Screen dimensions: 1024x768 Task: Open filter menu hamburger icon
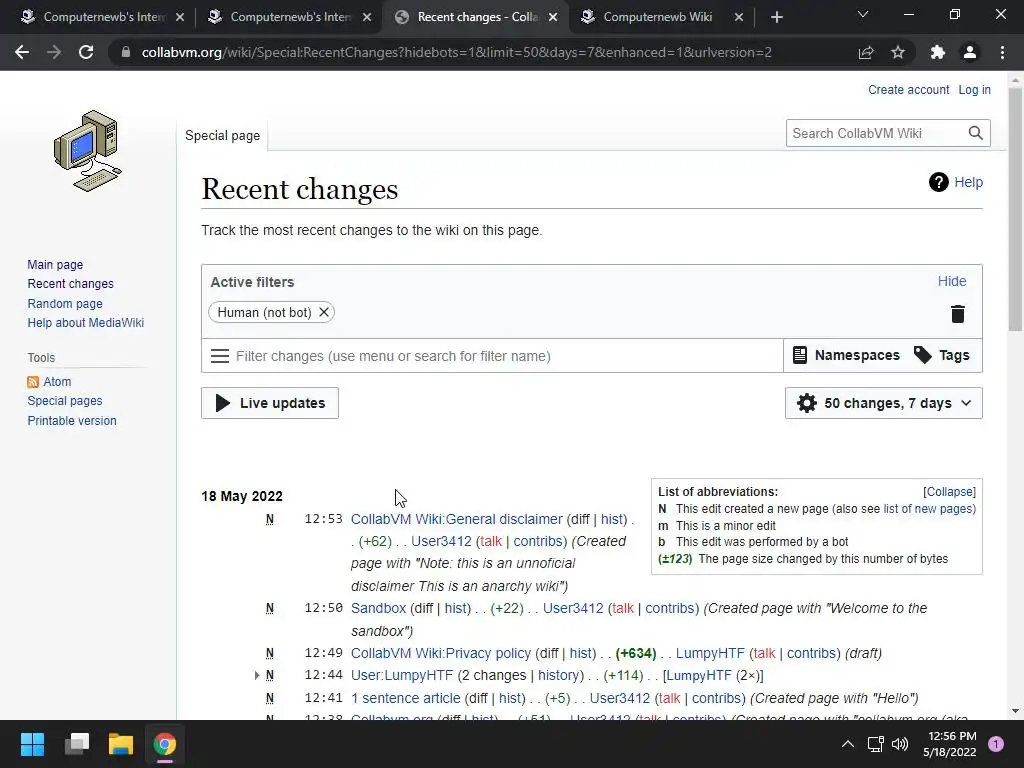[x=220, y=356]
